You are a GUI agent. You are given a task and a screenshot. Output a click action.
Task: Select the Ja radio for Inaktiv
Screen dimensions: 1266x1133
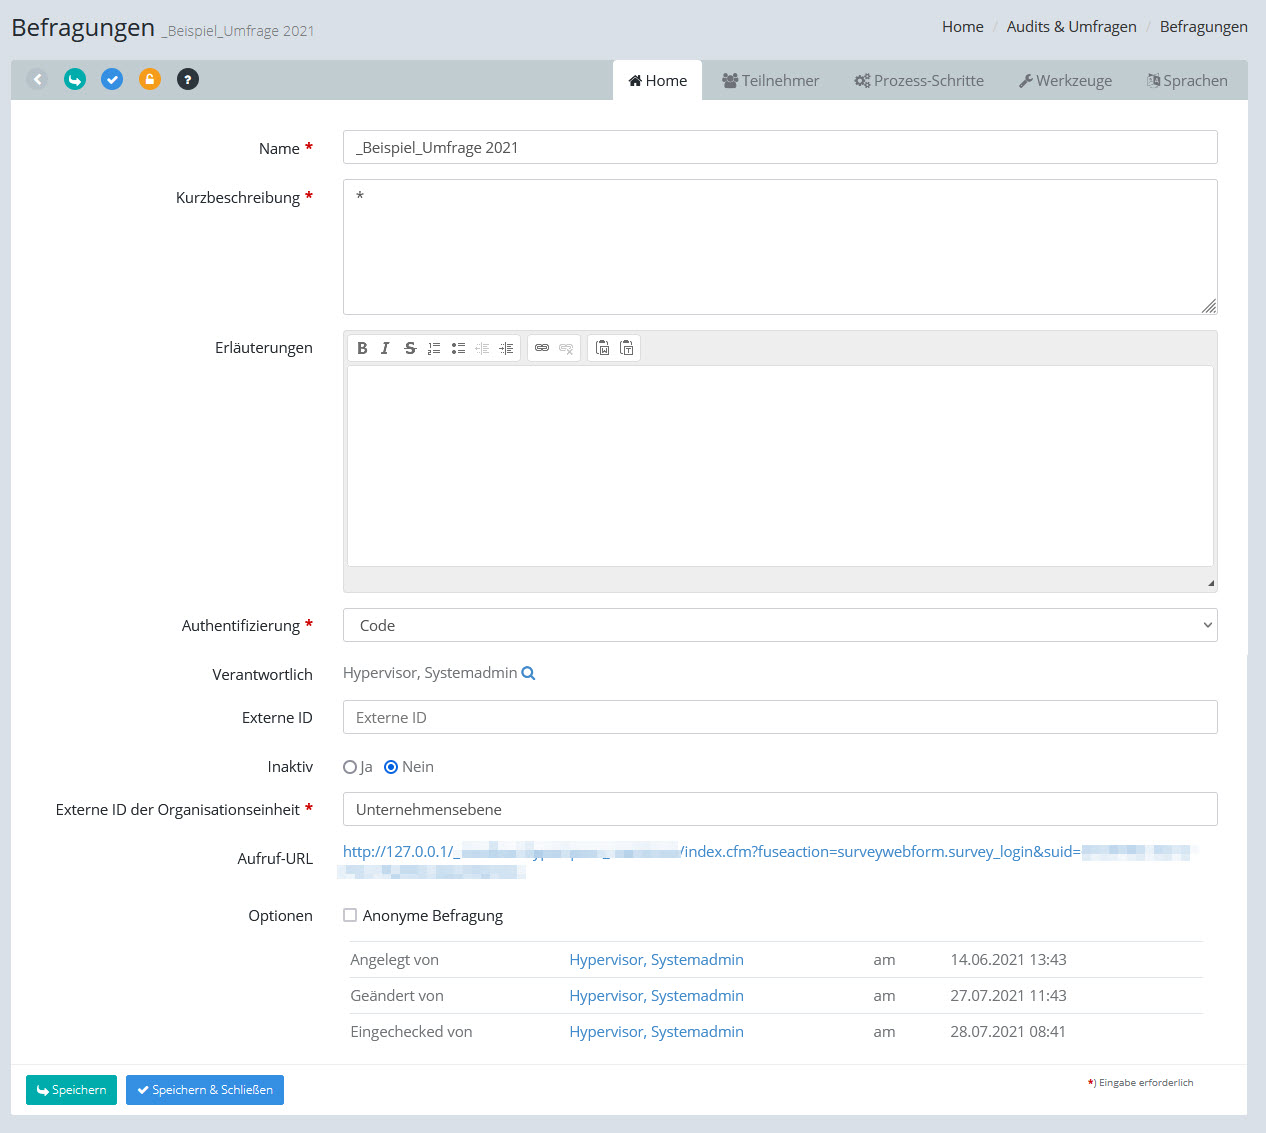350,767
